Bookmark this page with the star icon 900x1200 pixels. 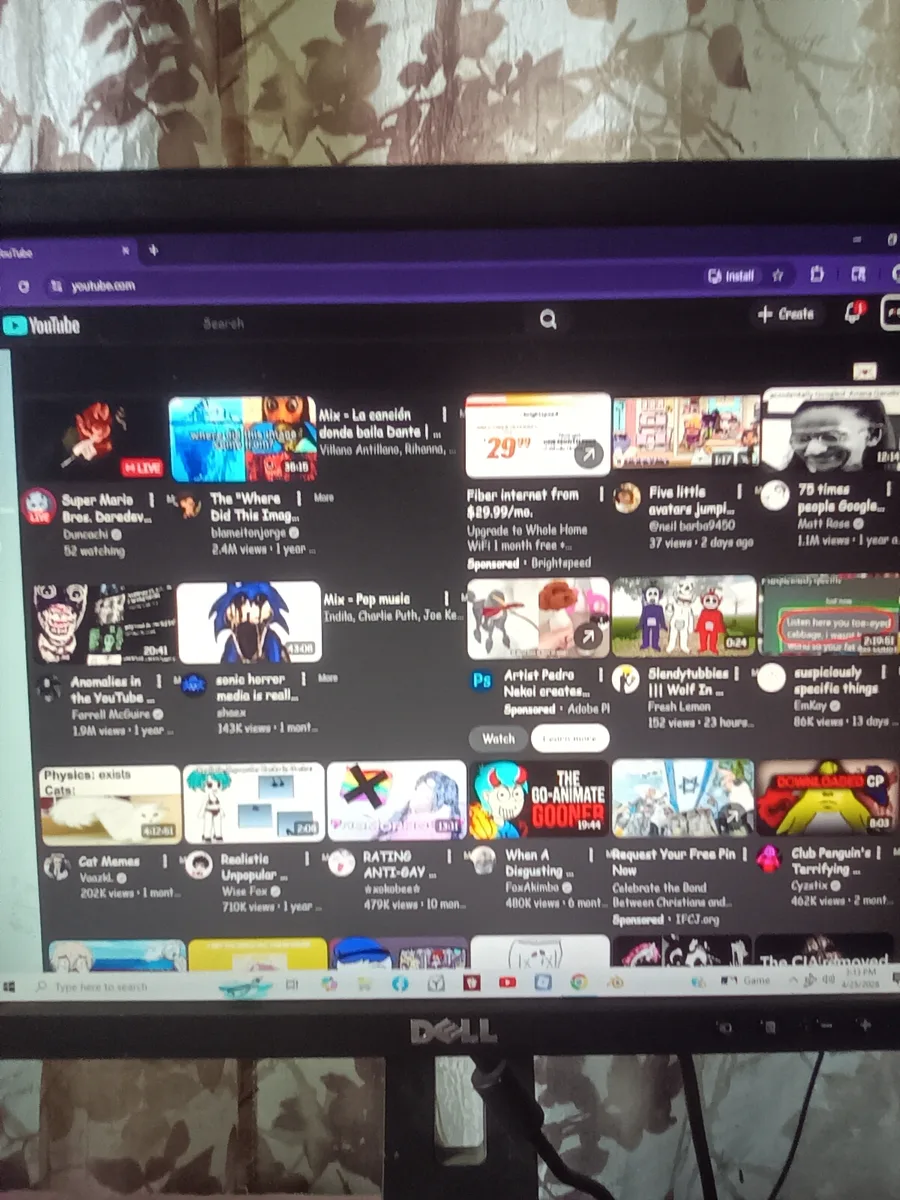[777, 275]
